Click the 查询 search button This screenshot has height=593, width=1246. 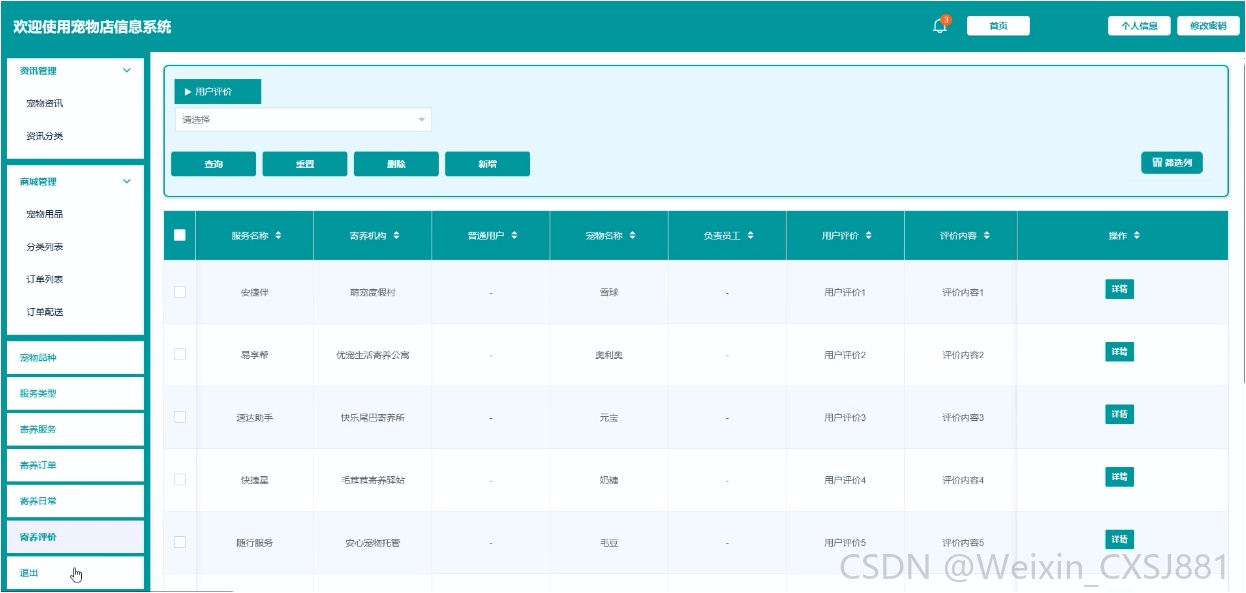[213, 164]
